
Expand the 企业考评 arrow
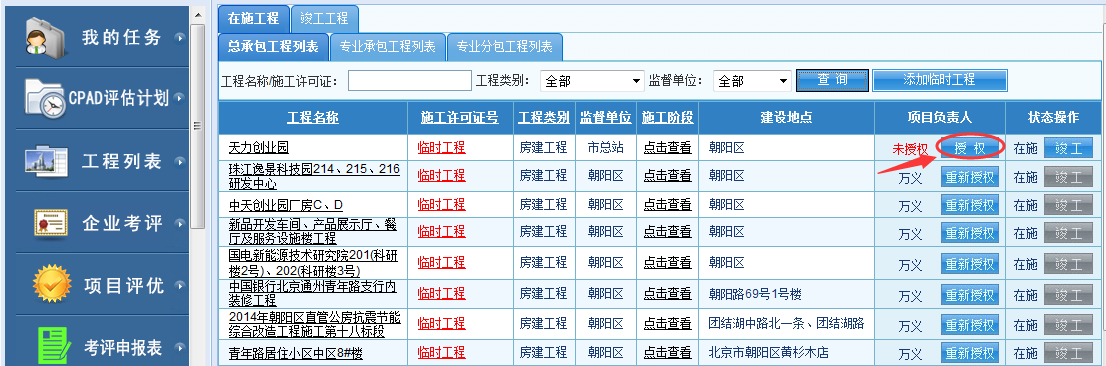pyautogui.click(x=181, y=224)
